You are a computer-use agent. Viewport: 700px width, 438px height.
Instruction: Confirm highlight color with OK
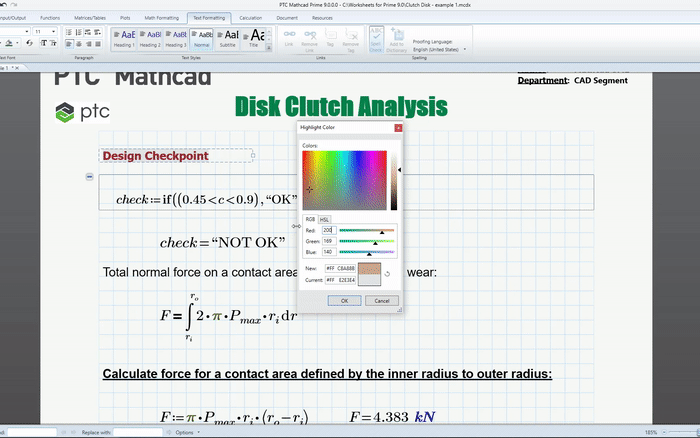(344, 300)
